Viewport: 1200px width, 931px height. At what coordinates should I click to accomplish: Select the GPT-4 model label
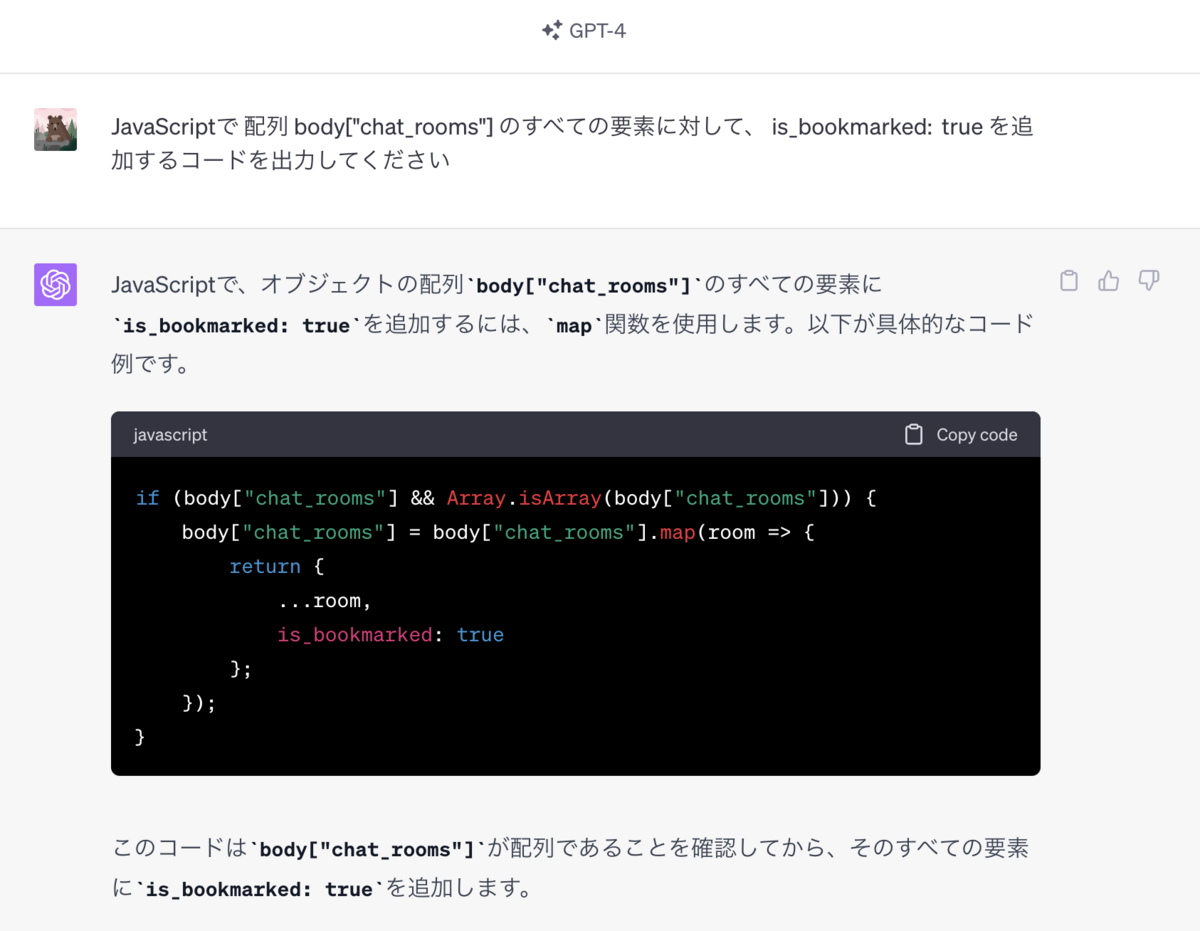pos(598,31)
